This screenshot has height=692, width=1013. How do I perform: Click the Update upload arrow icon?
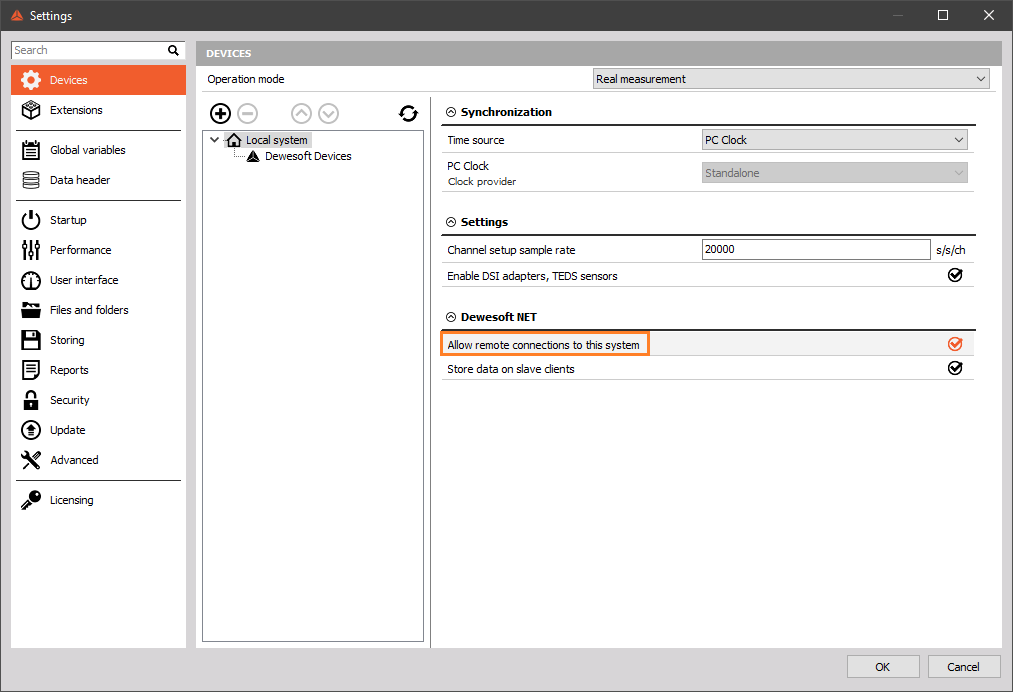(30, 430)
